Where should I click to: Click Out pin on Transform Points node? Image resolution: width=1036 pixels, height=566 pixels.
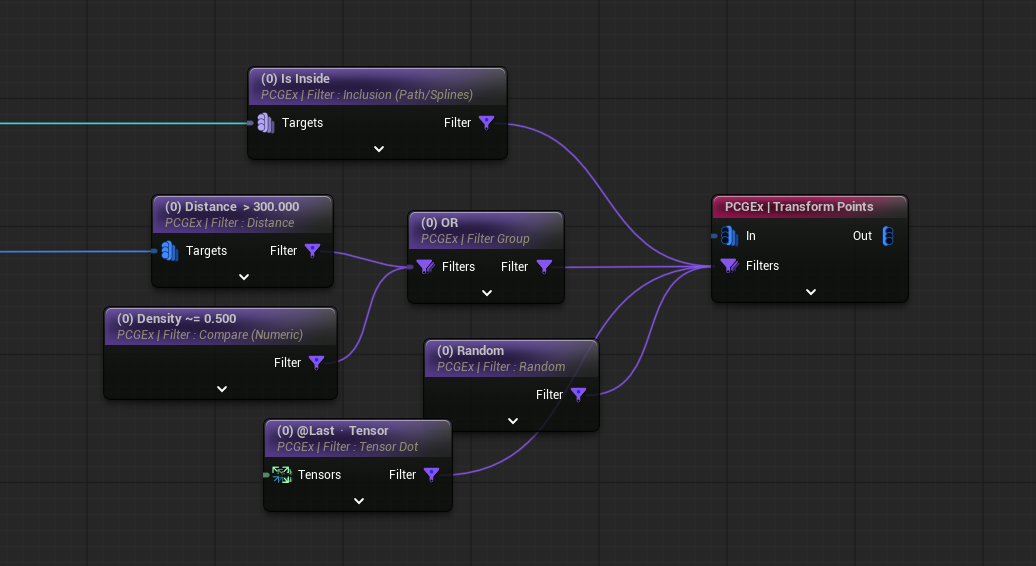888,236
